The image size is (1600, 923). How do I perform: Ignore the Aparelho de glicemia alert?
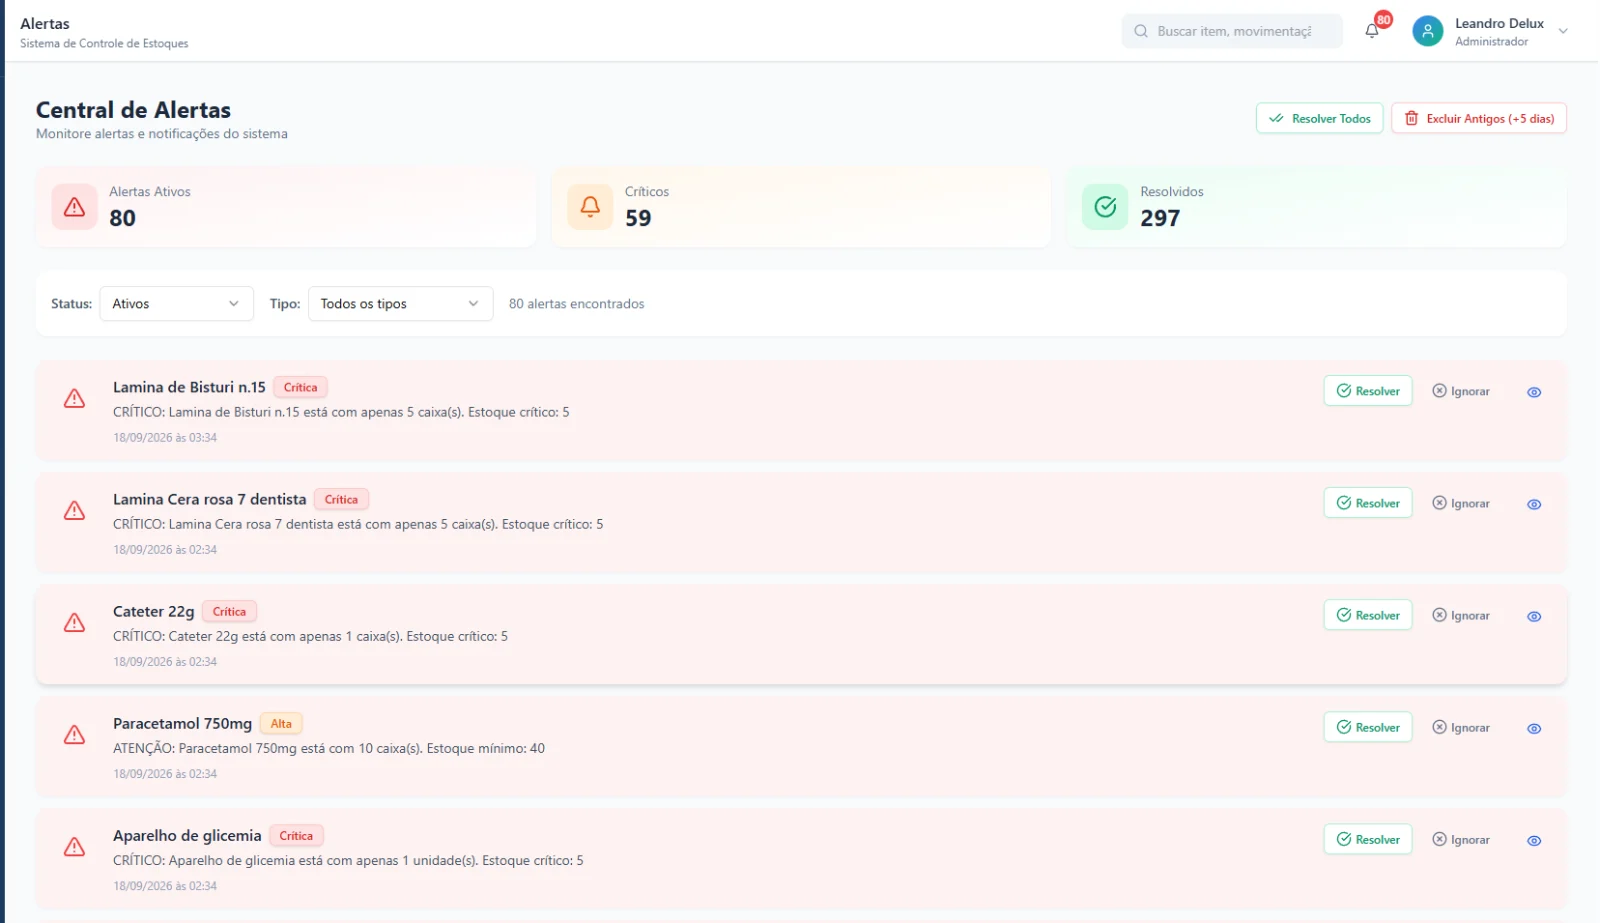[x=1461, y=839]
